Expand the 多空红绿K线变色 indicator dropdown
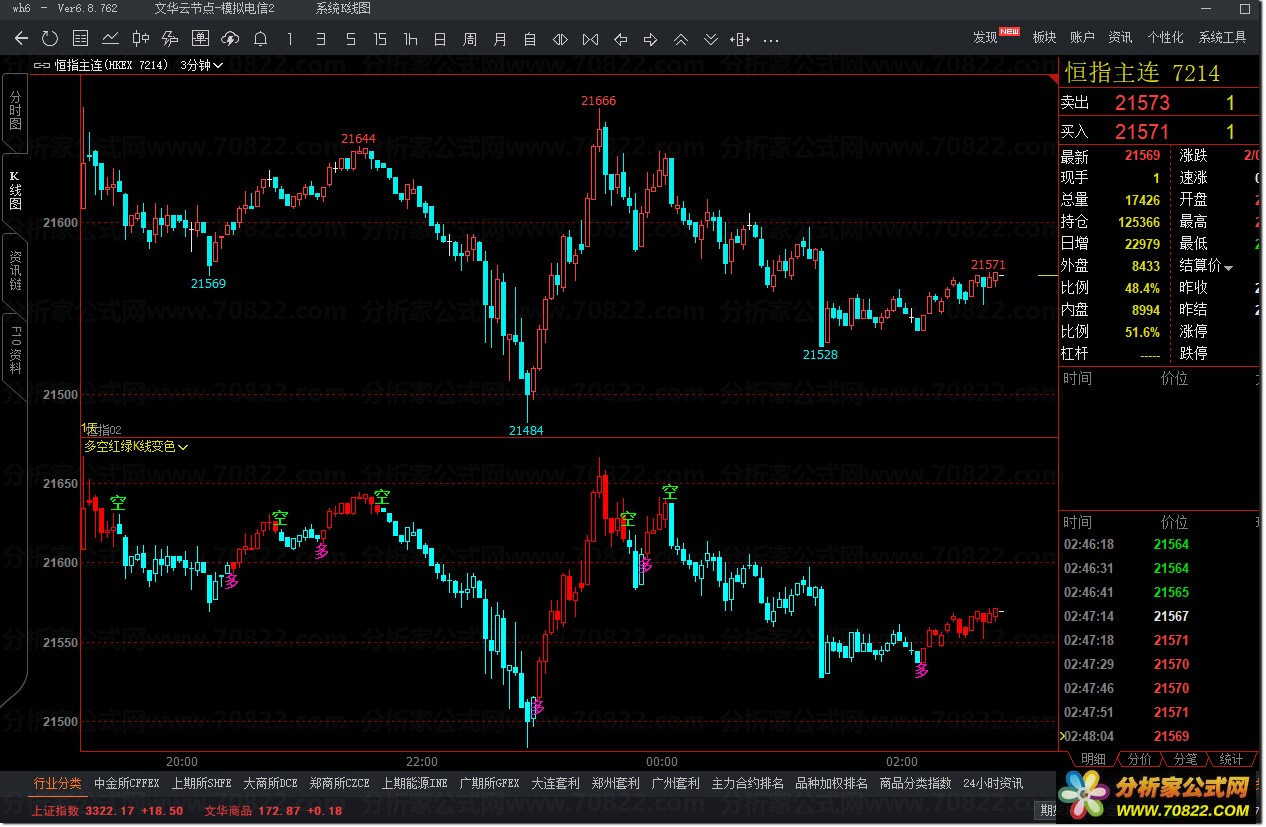The image size is (1266, 827). [x=183, y=447]
